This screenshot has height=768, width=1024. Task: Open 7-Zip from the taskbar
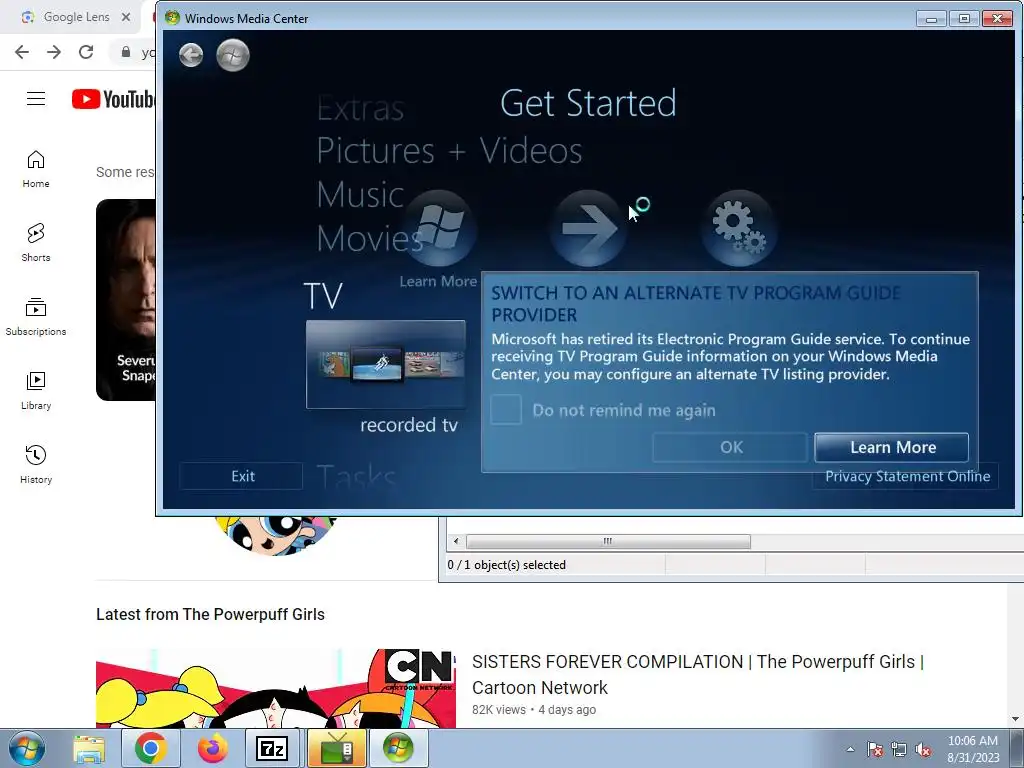tap(272, 748)
